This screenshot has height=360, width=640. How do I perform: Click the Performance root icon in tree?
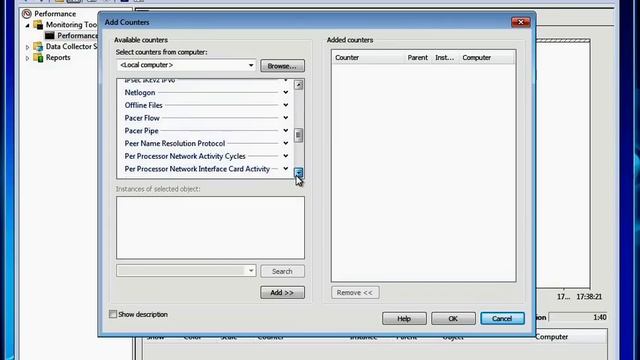coord(27,13)
